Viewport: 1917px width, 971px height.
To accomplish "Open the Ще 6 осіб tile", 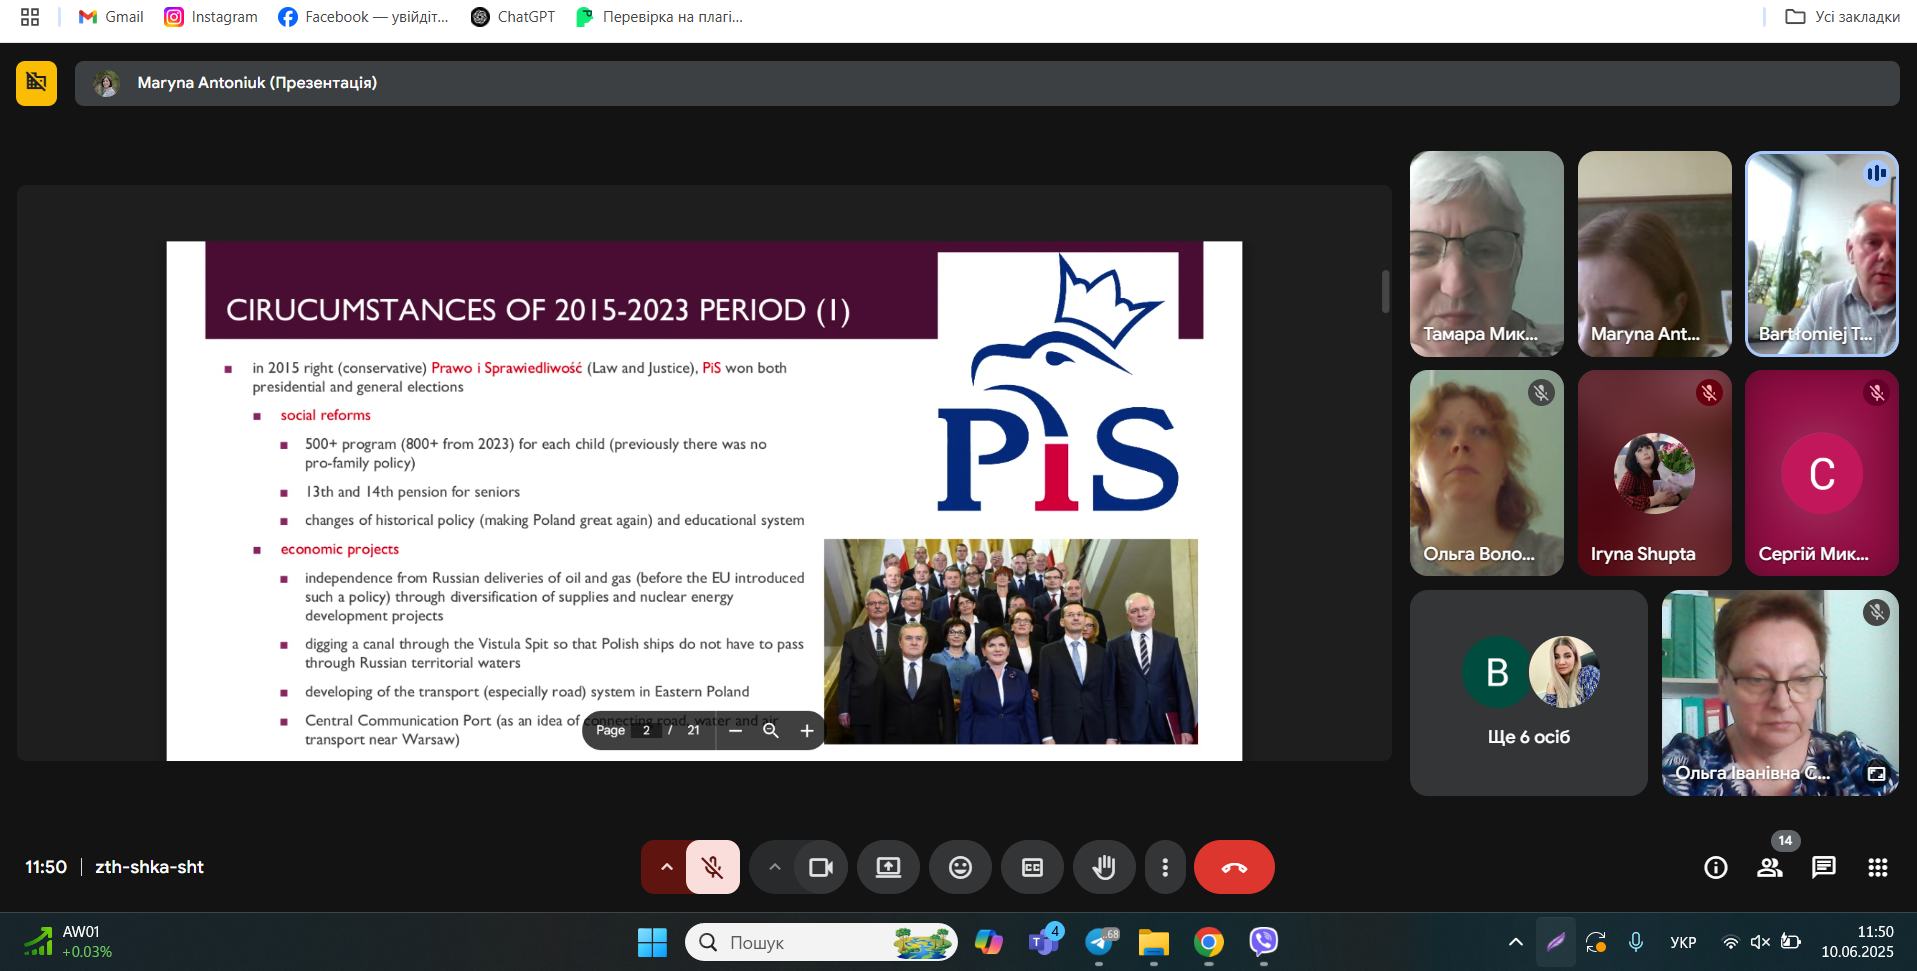I will pyautogui.click(x=1528, y=693).
